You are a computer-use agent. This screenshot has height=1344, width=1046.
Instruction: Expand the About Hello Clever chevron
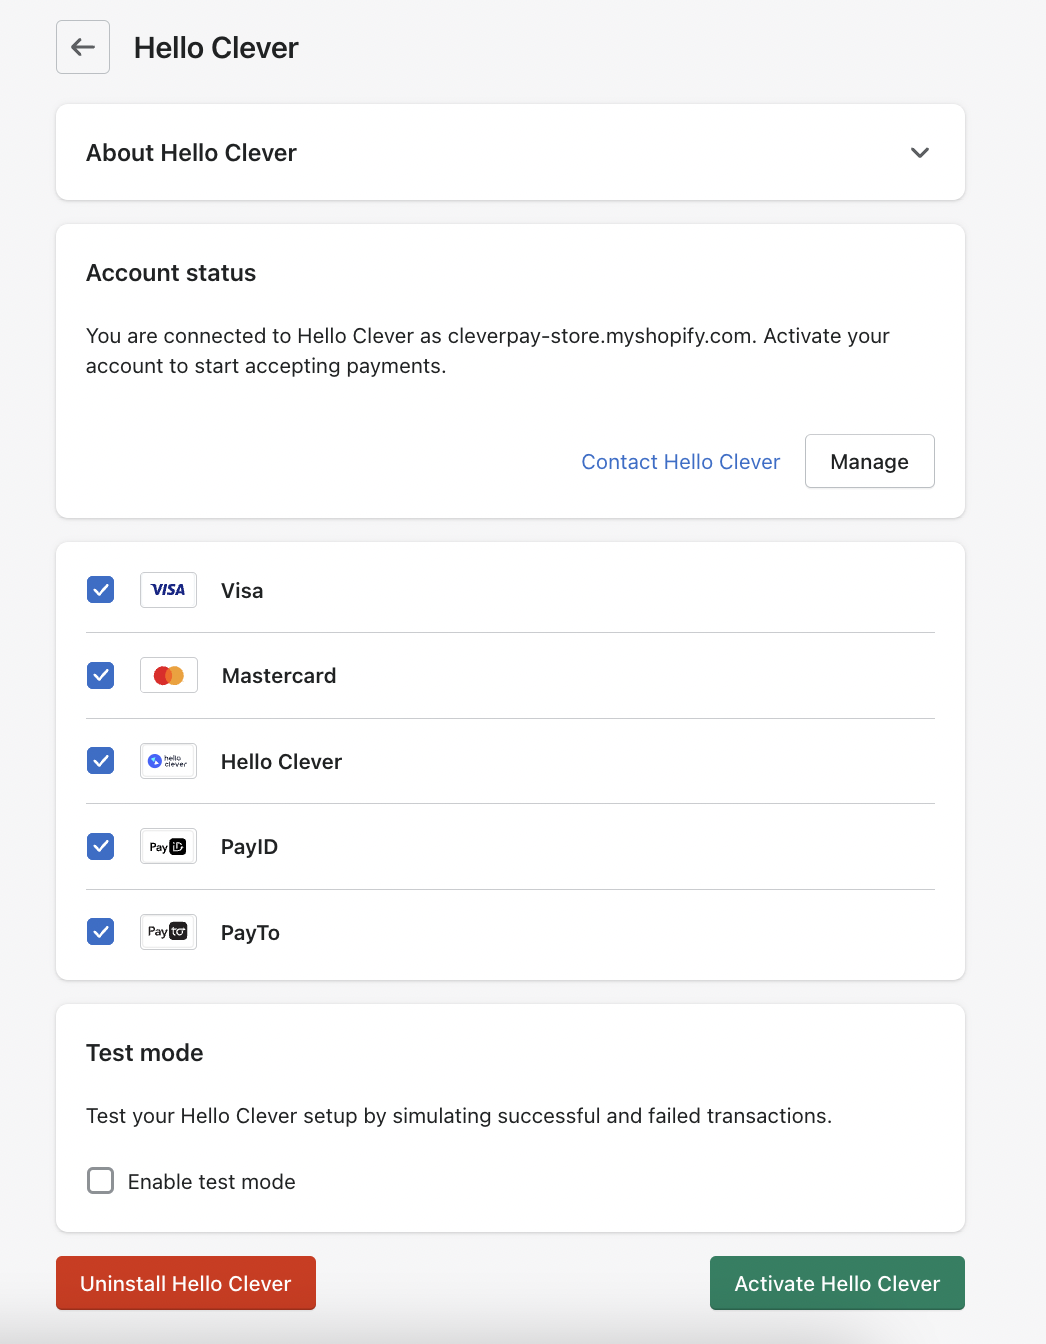[920, 153]
